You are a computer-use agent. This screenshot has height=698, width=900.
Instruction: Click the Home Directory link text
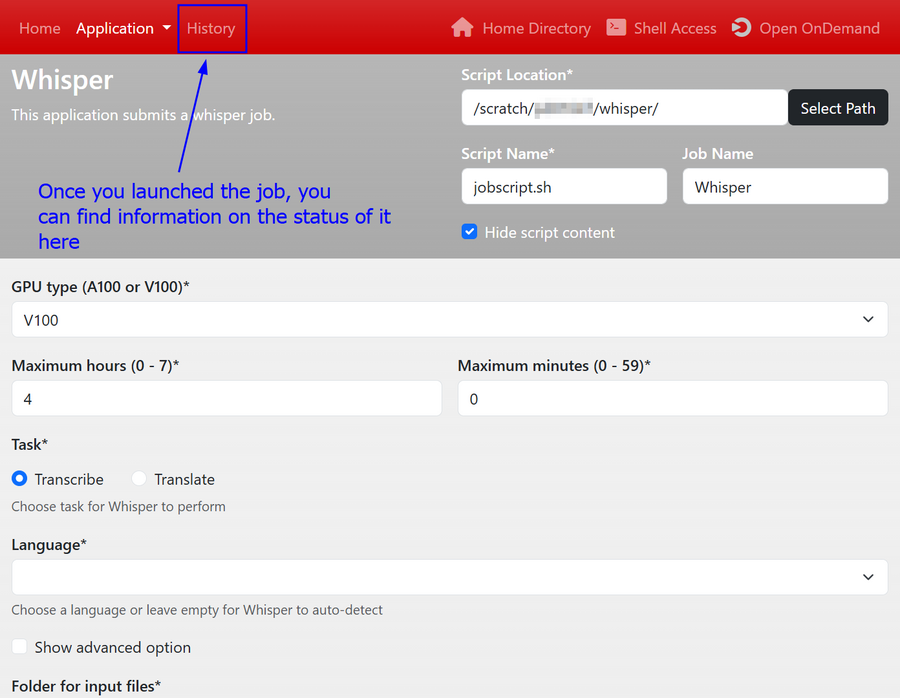pyautogui.click(x=536, y=28)
